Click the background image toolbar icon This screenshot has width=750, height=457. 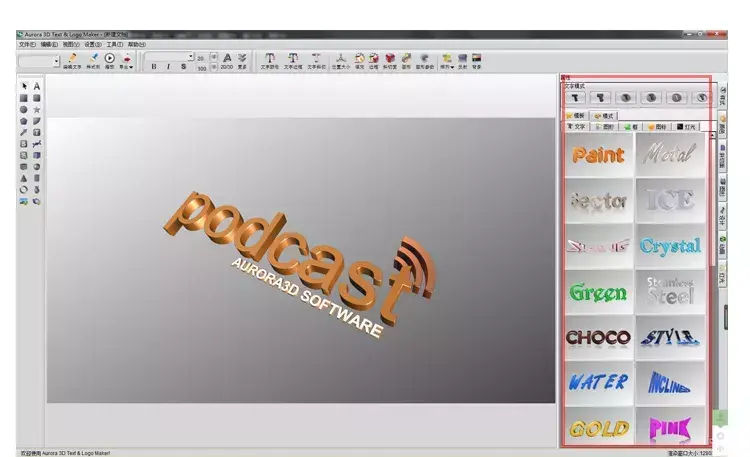476,58
